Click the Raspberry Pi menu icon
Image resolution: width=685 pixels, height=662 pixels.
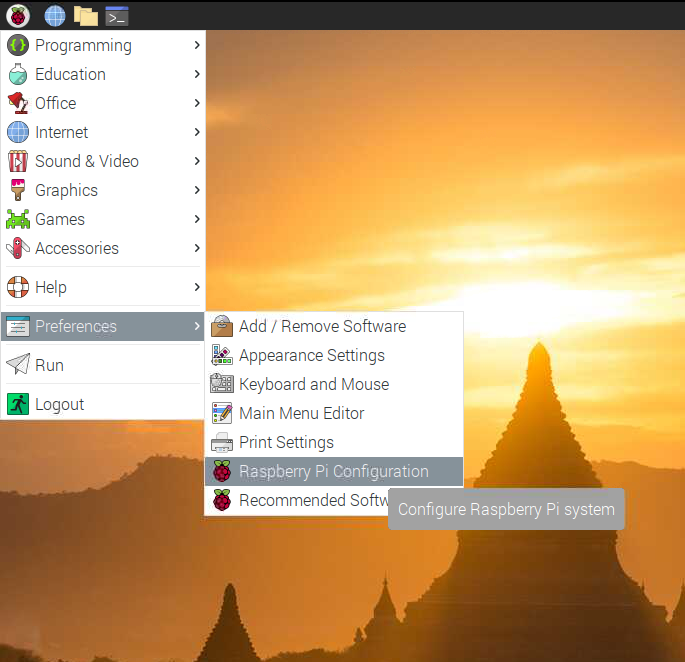click(18, 15)
